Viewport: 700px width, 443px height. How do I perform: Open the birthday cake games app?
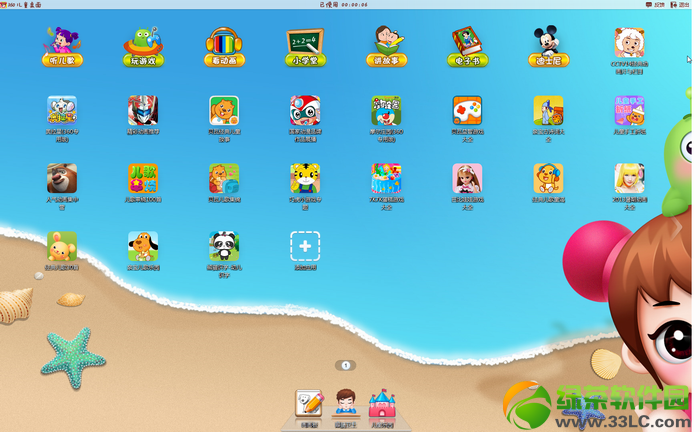[x=386, y=178]
